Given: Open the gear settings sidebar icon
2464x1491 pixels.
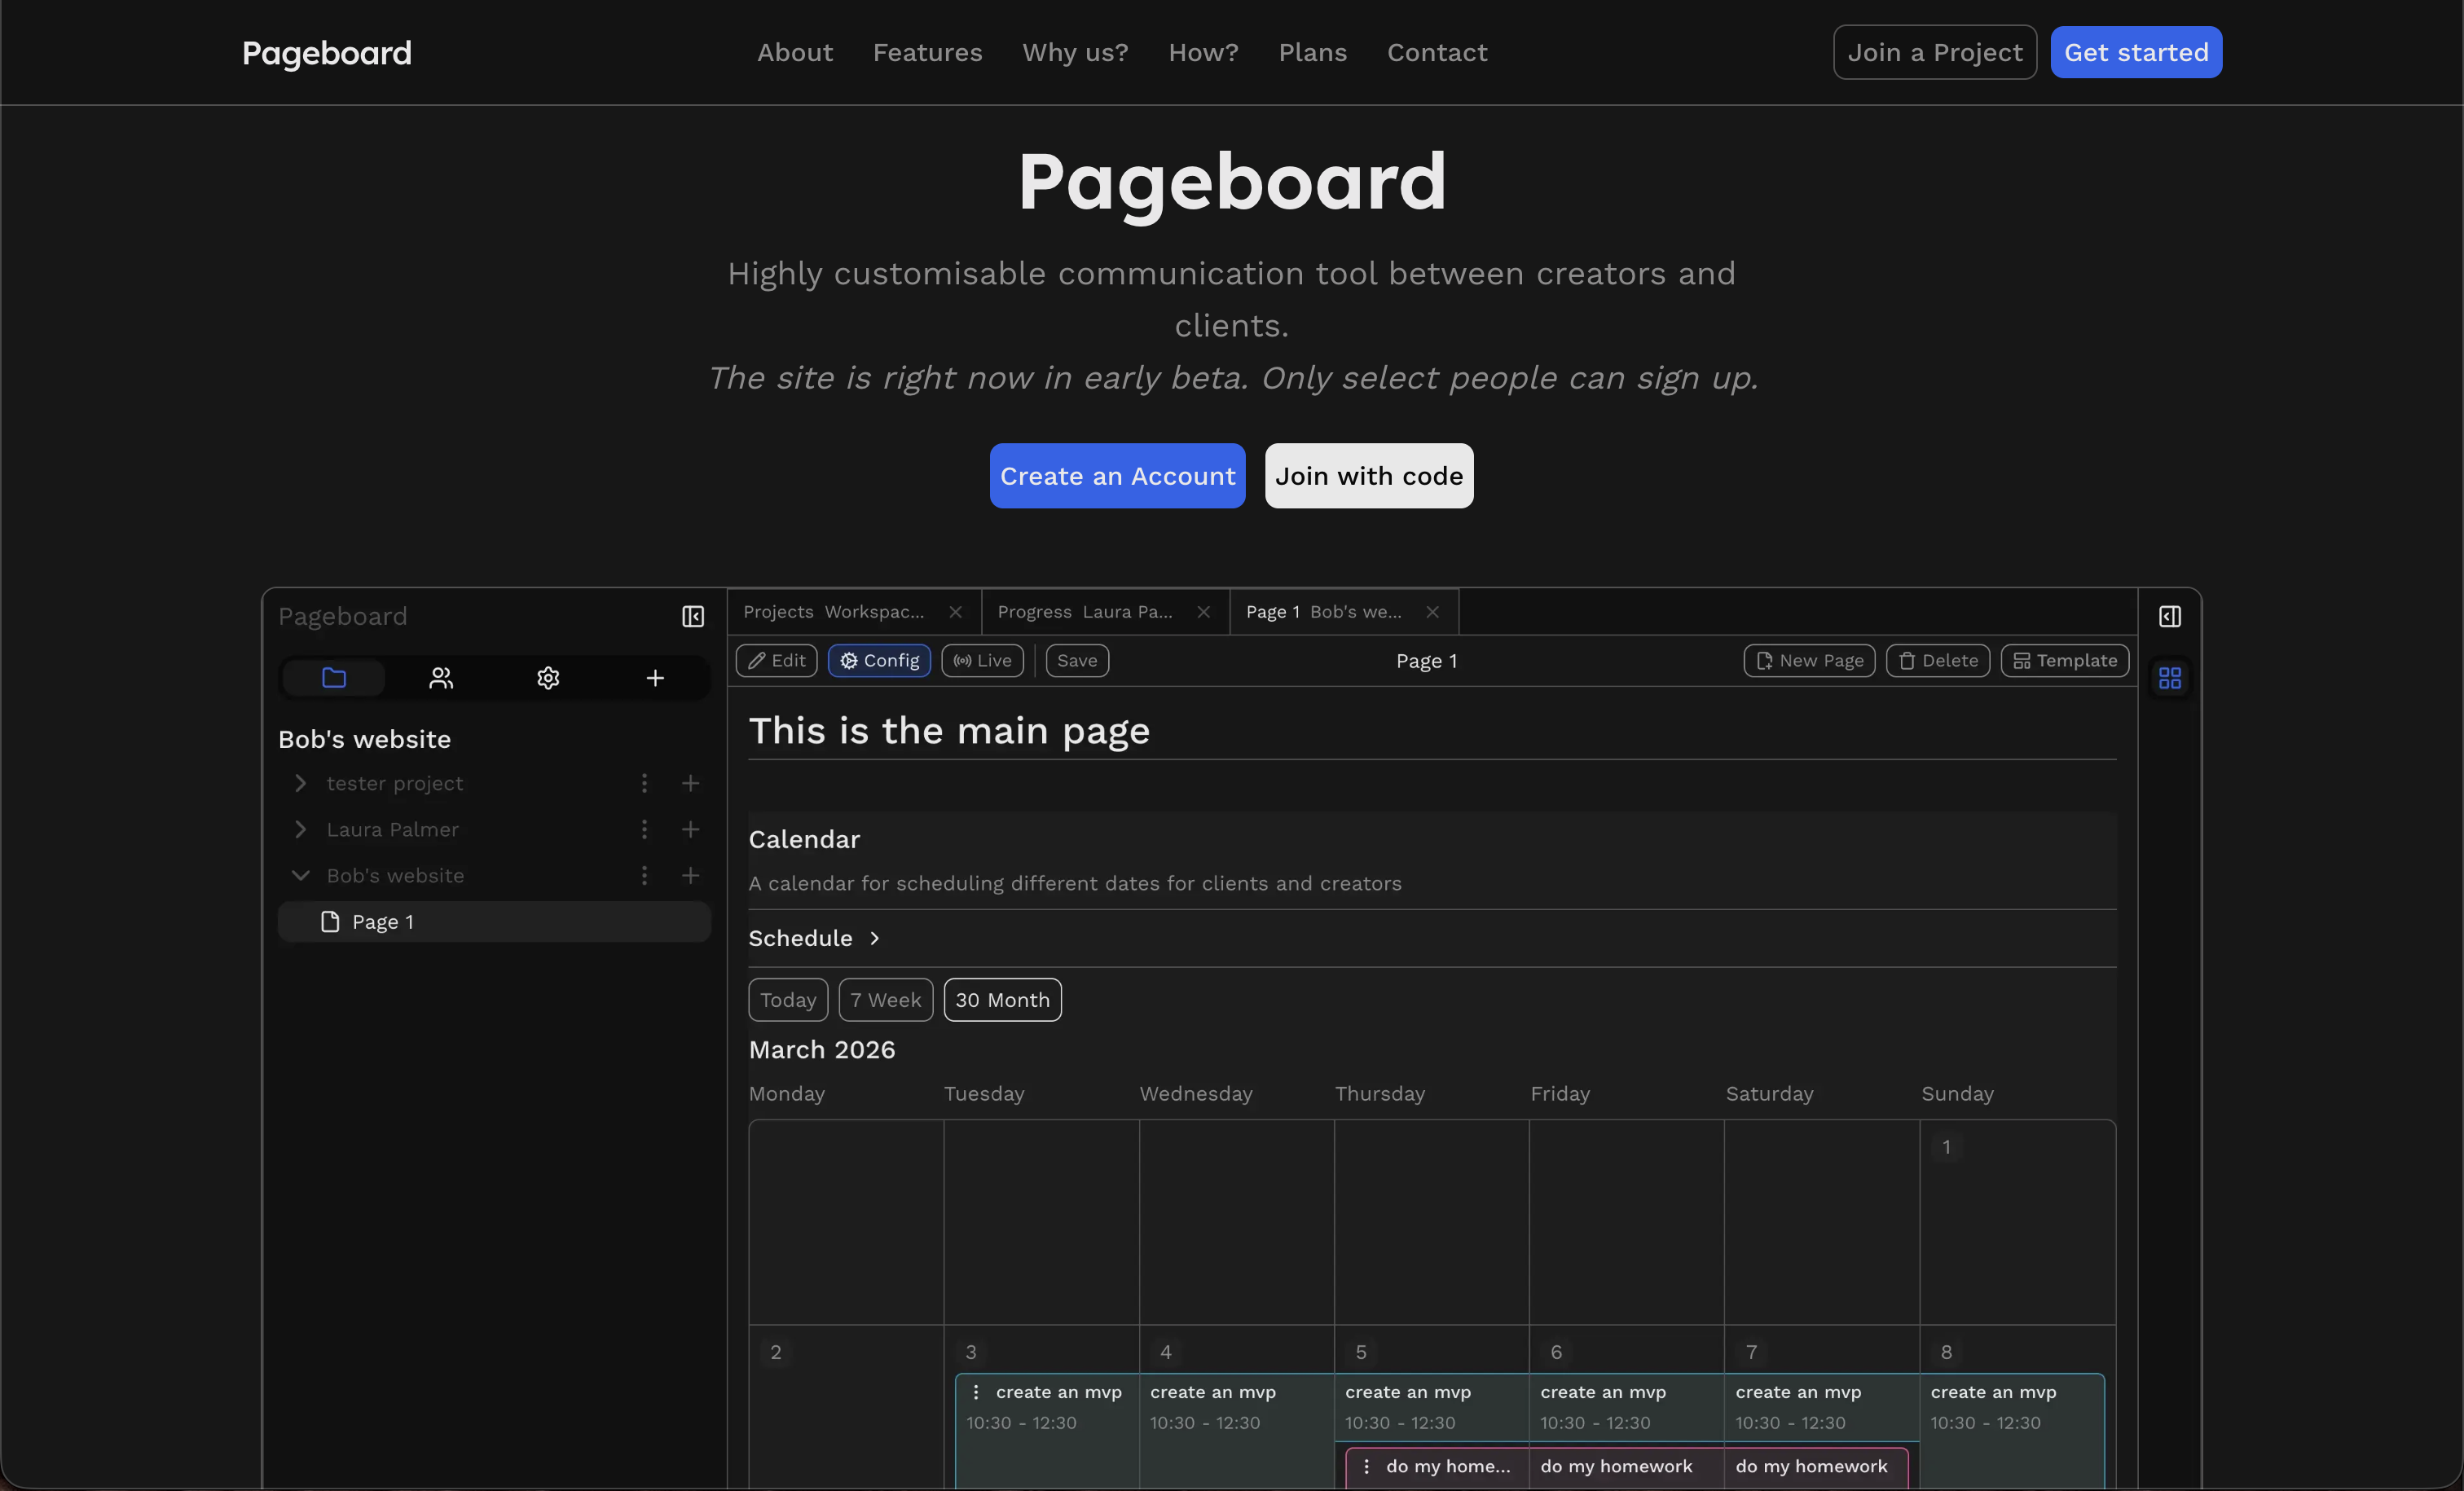Looking at the screenshot, I should (x=548, y=678).
